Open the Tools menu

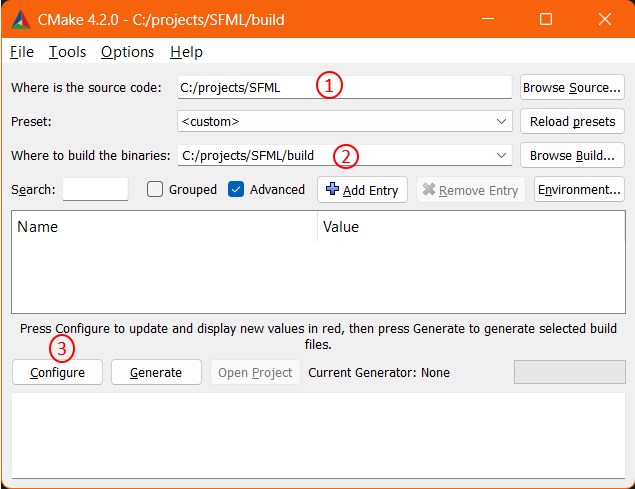tap(67, 52)
